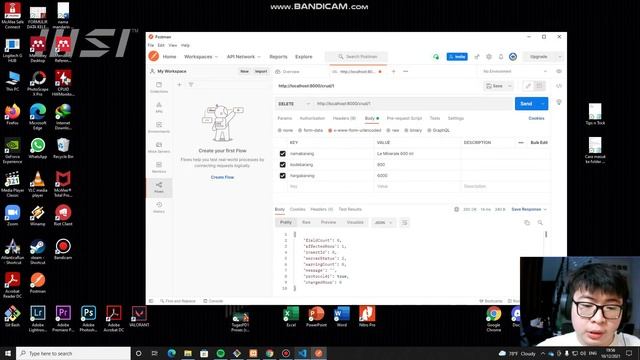Click the Postman logo in the header

point(154,56)
